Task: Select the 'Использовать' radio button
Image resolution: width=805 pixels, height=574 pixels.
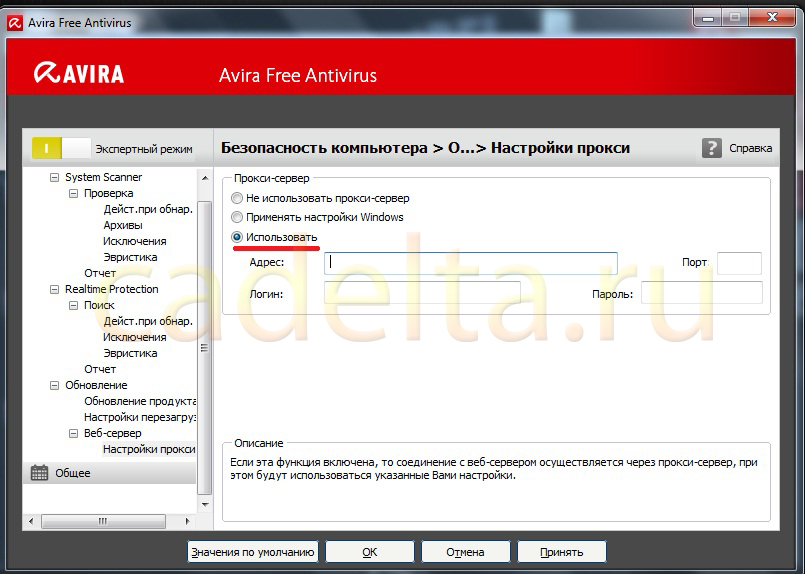Action: coord(237,237)
